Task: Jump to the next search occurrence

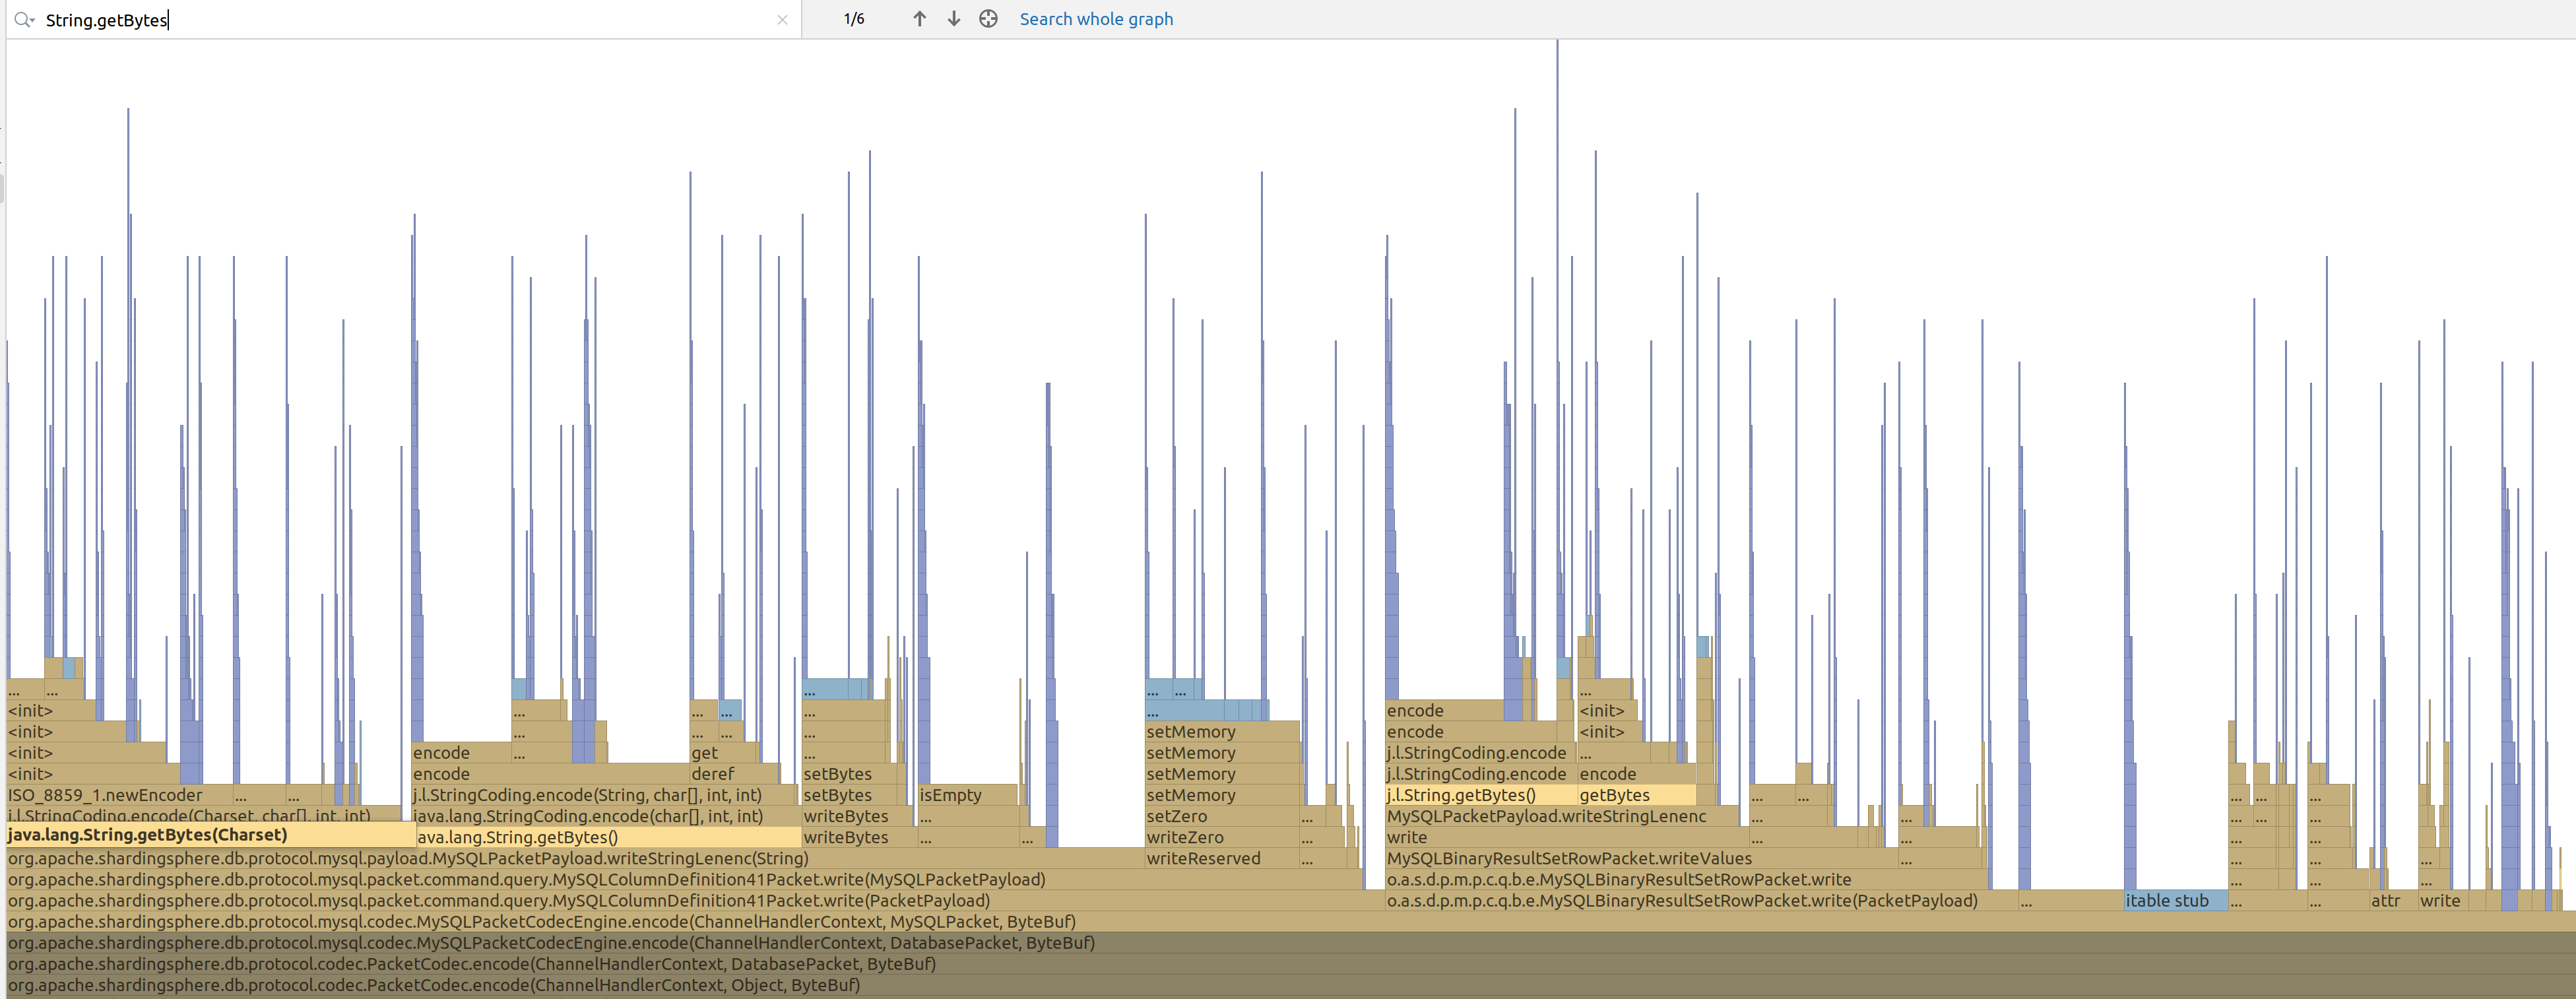Action: 954,19
